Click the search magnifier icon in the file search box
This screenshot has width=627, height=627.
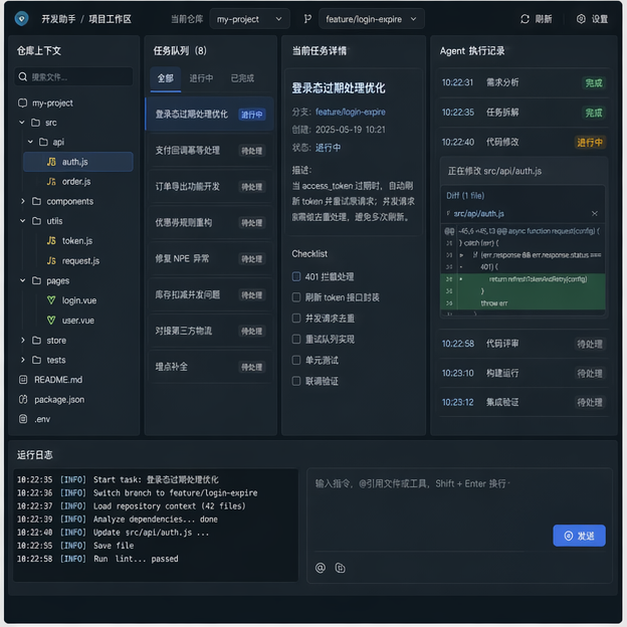tap(23, 76)
